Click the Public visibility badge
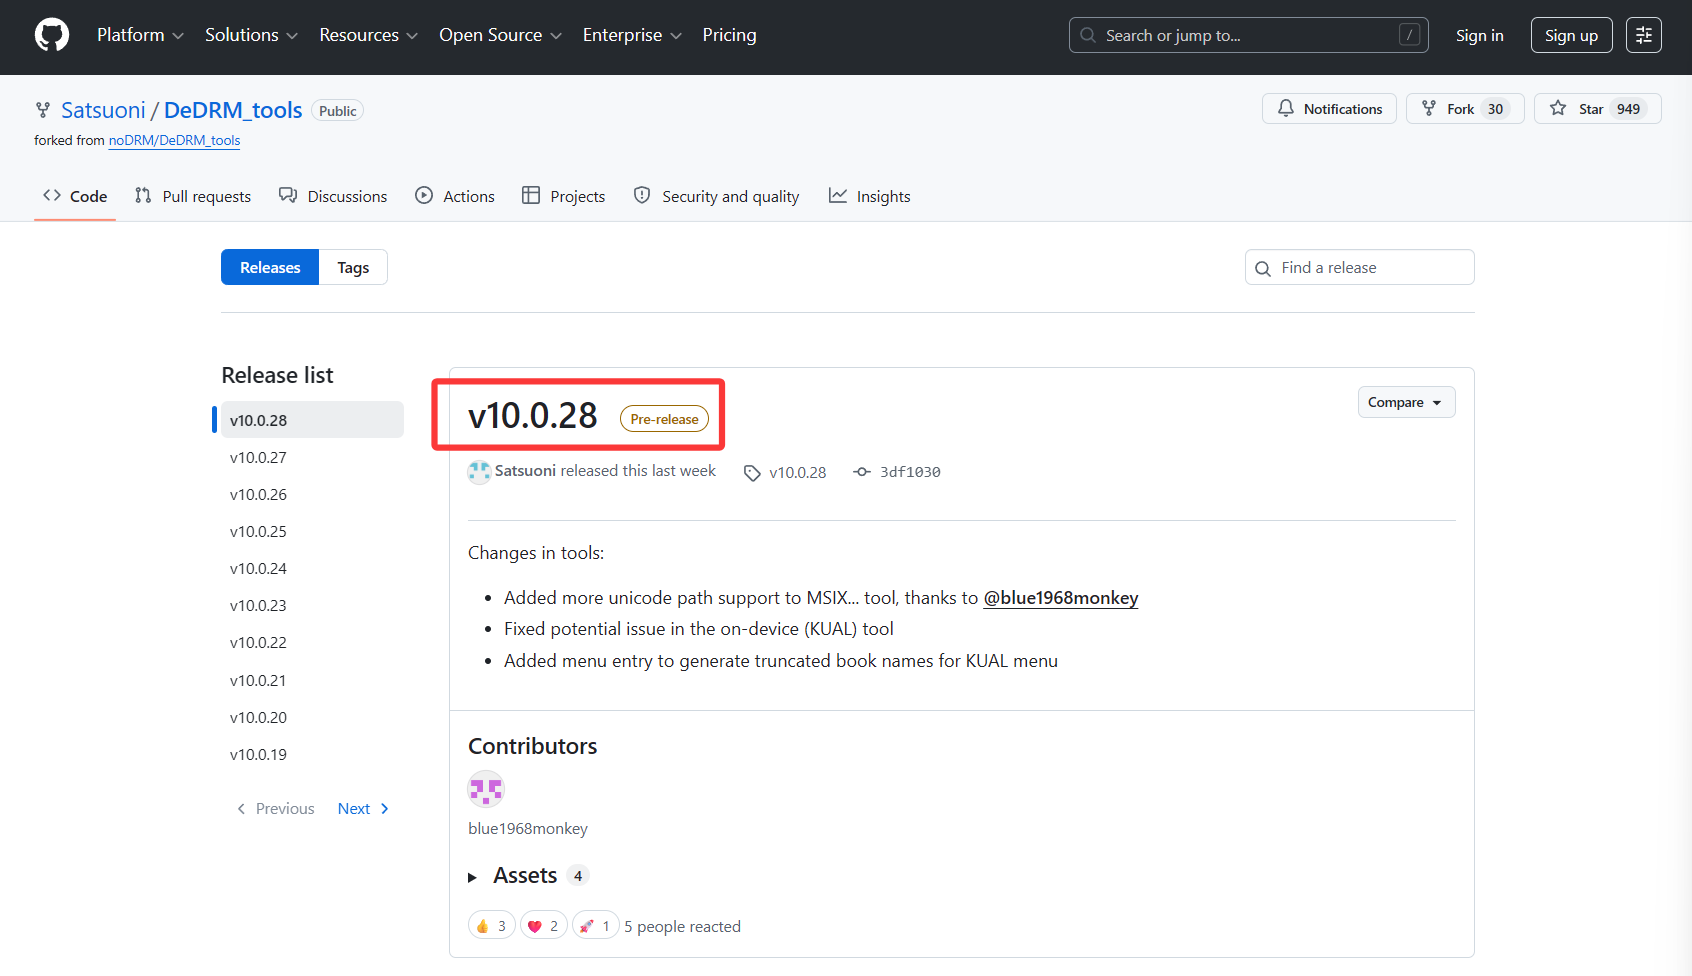 tap(337, 111)
